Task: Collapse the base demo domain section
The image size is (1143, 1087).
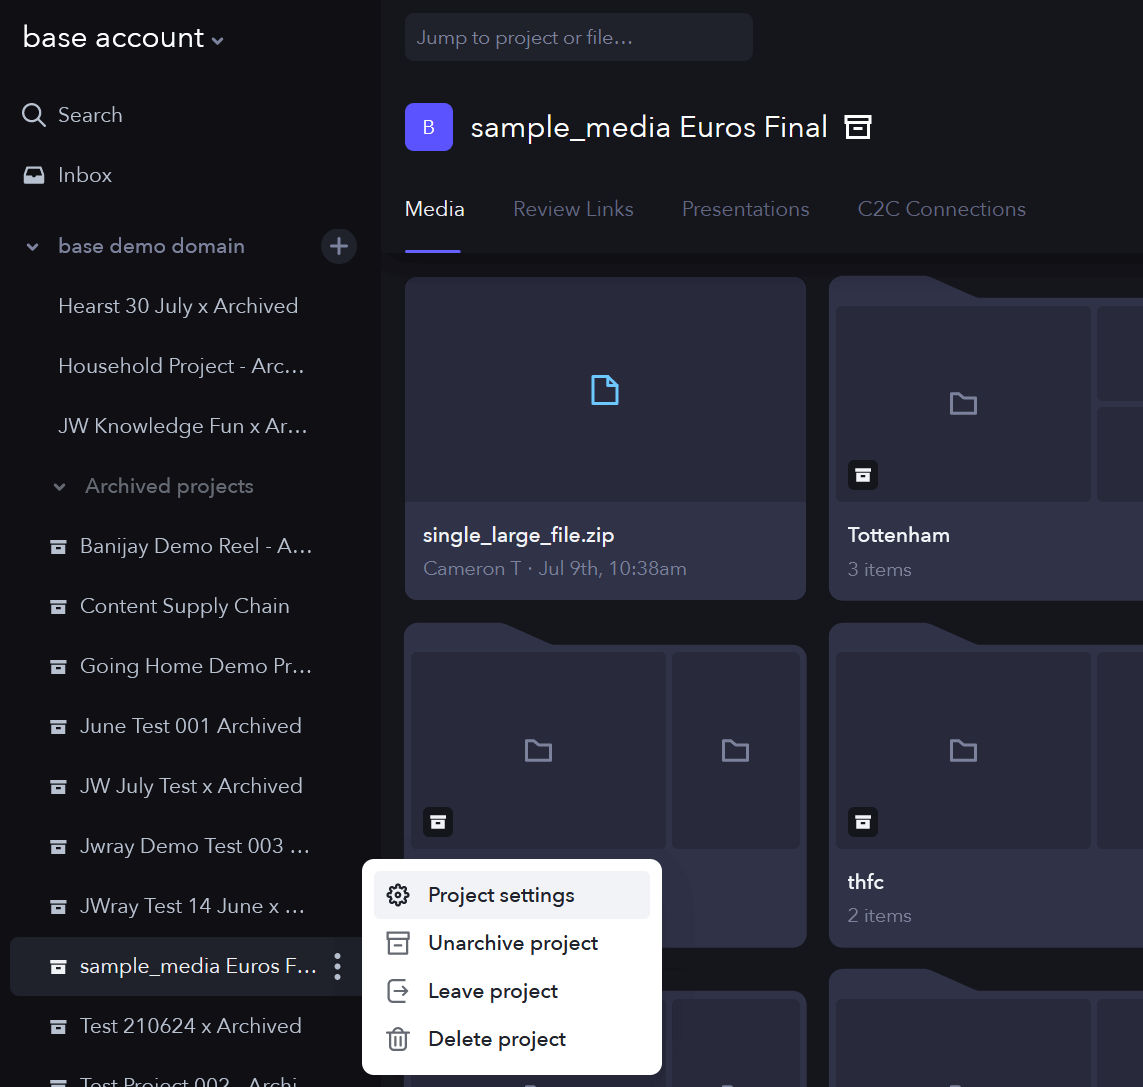Action: pyautogui.click(x=32, y=246)
